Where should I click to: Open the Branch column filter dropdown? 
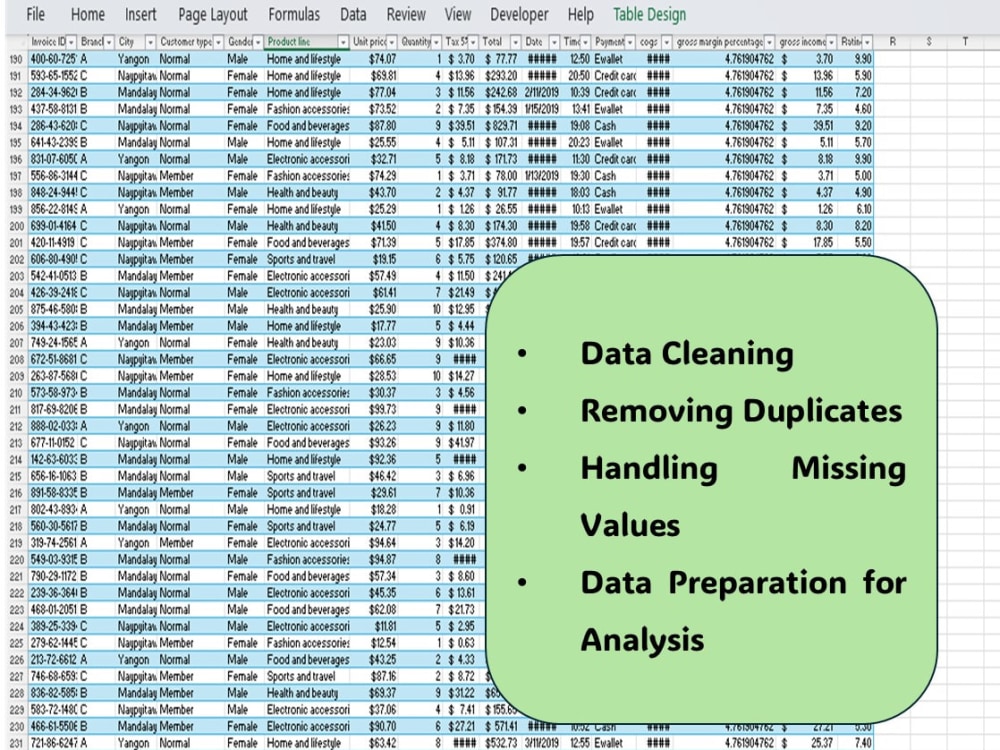click(109, 42)
